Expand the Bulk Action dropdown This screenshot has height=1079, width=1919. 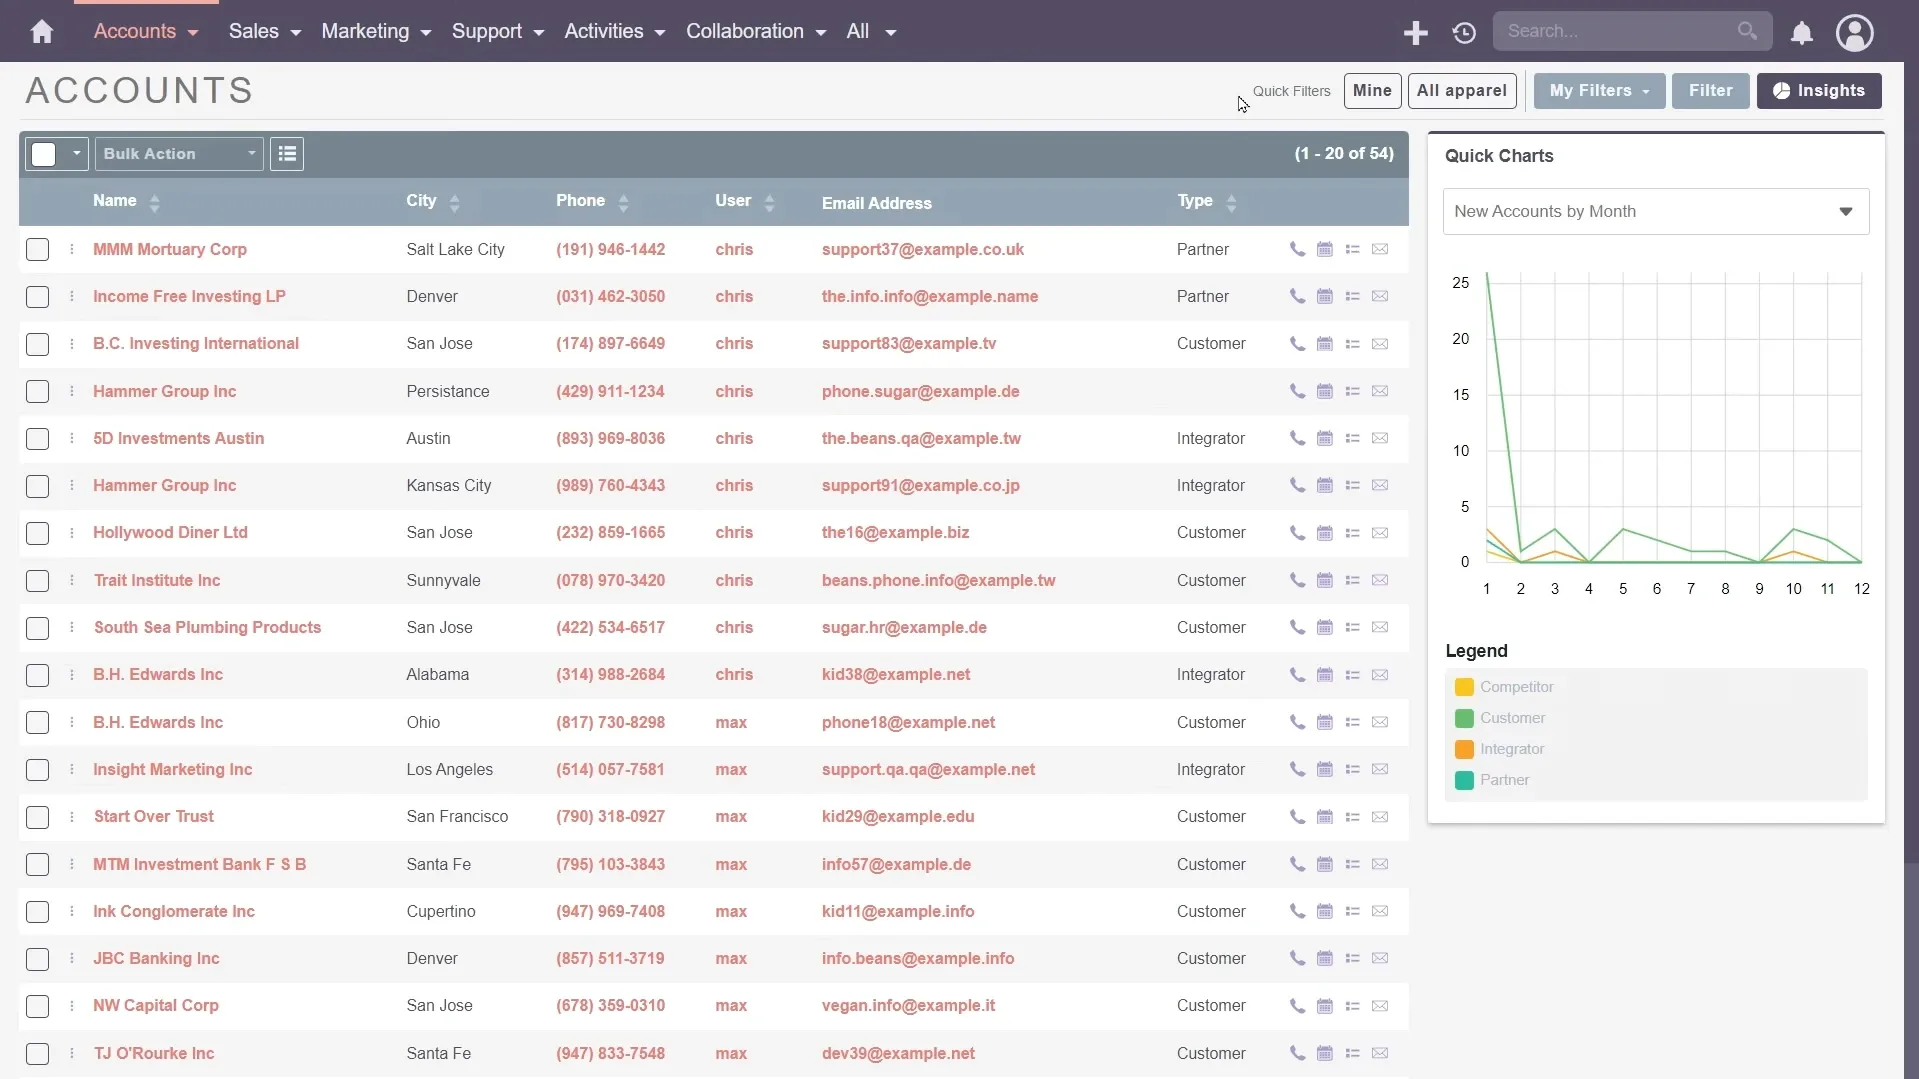(x=179, y=154)
